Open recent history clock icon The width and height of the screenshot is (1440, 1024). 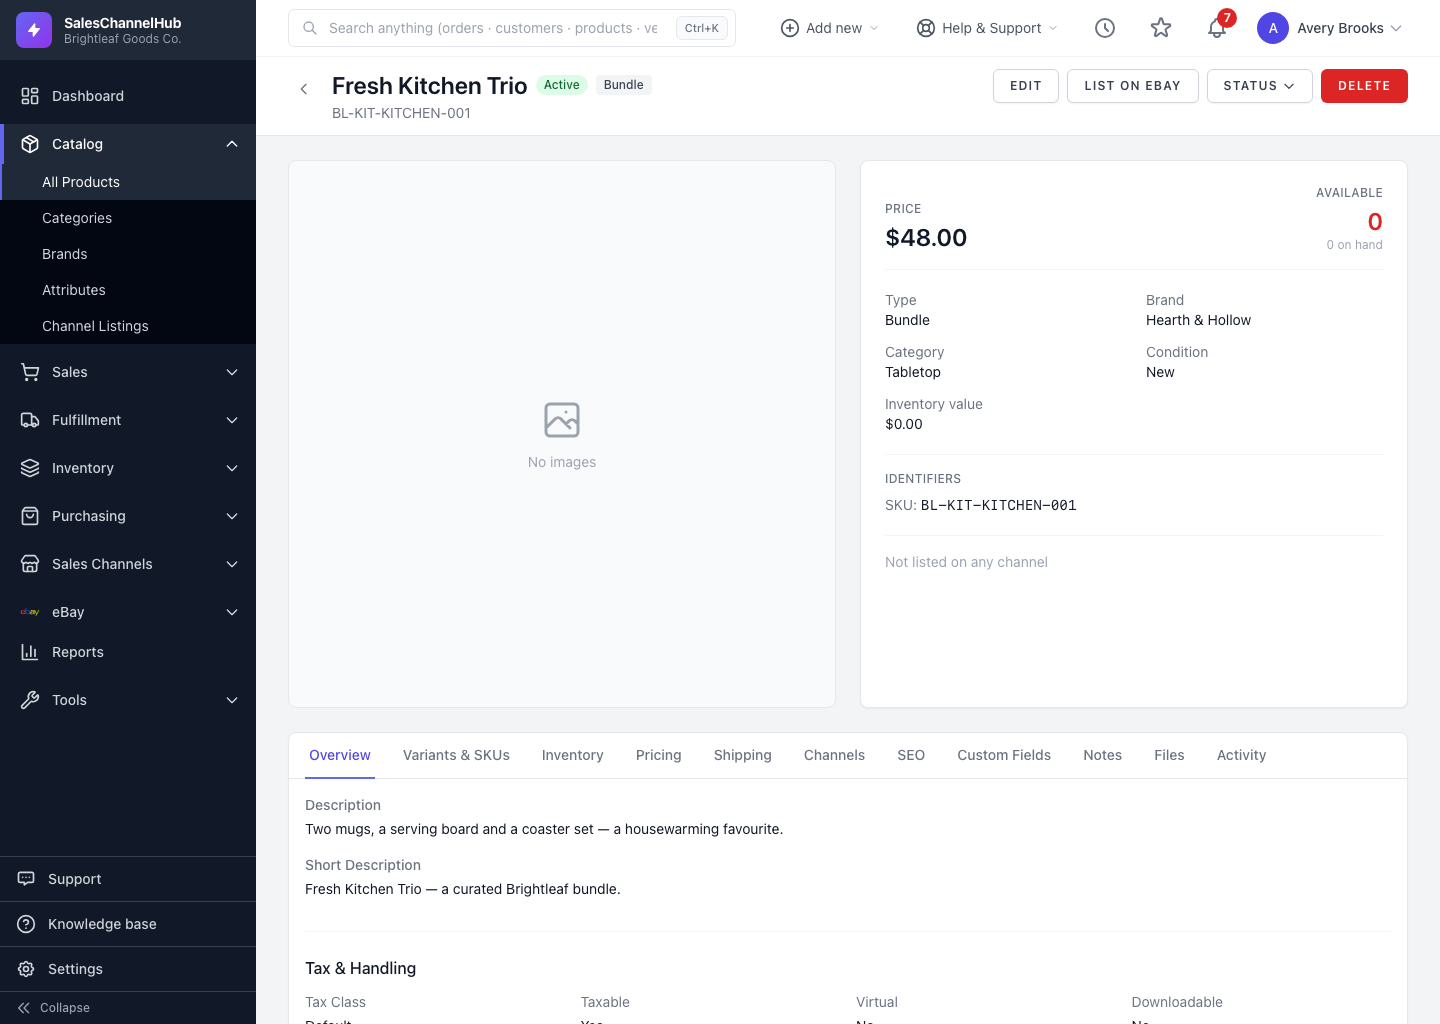[x=1105, y=28]
